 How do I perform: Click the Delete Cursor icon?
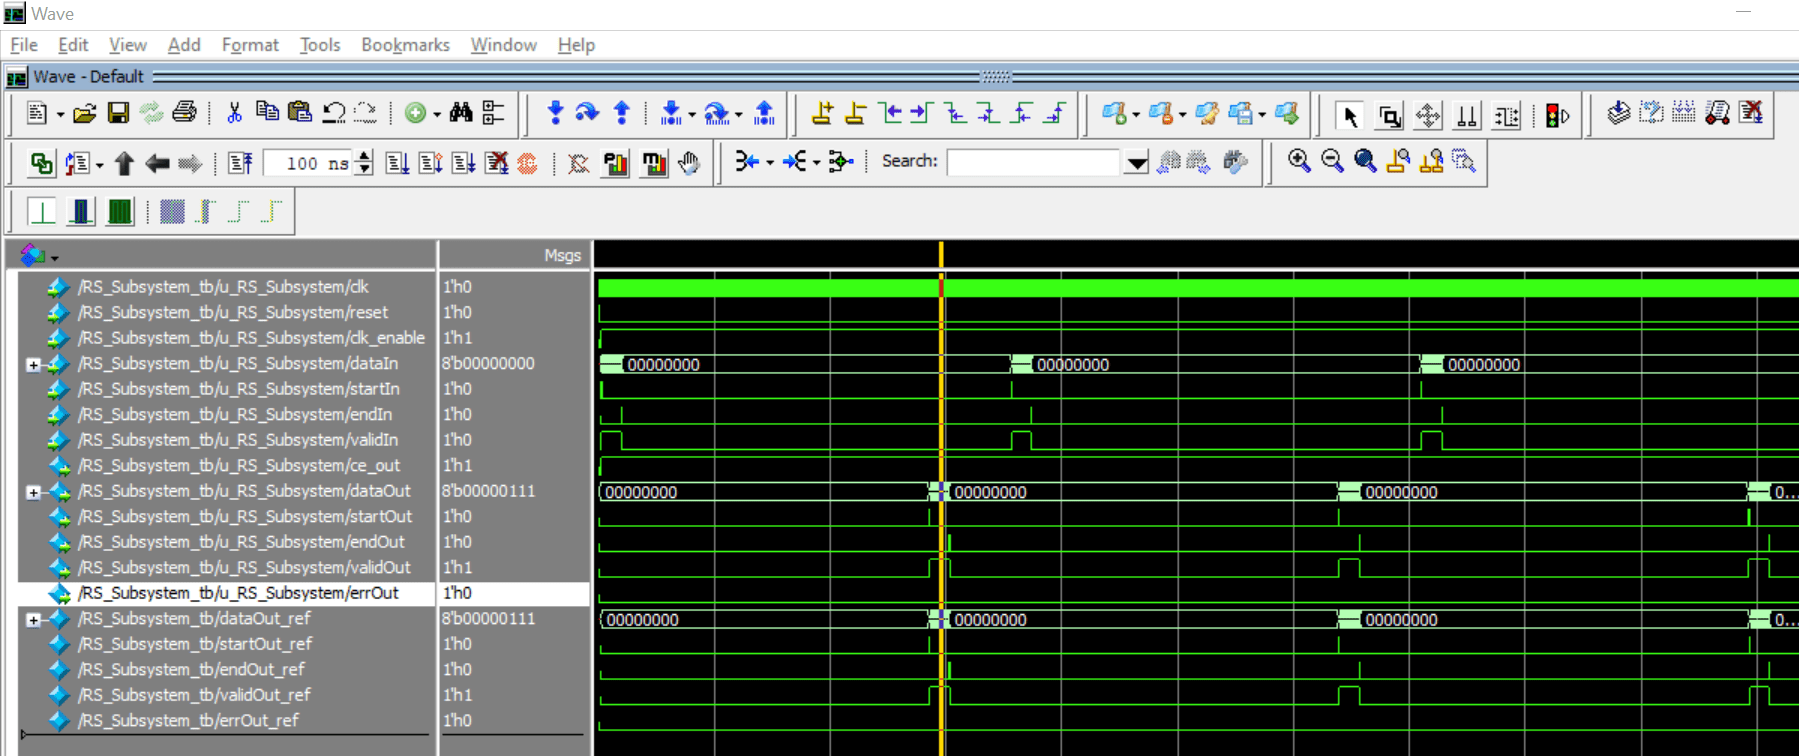pos(855,113)
